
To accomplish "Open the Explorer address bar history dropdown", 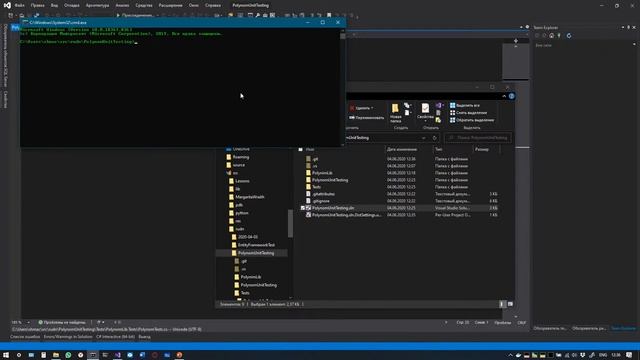I will tap(424, 138).
